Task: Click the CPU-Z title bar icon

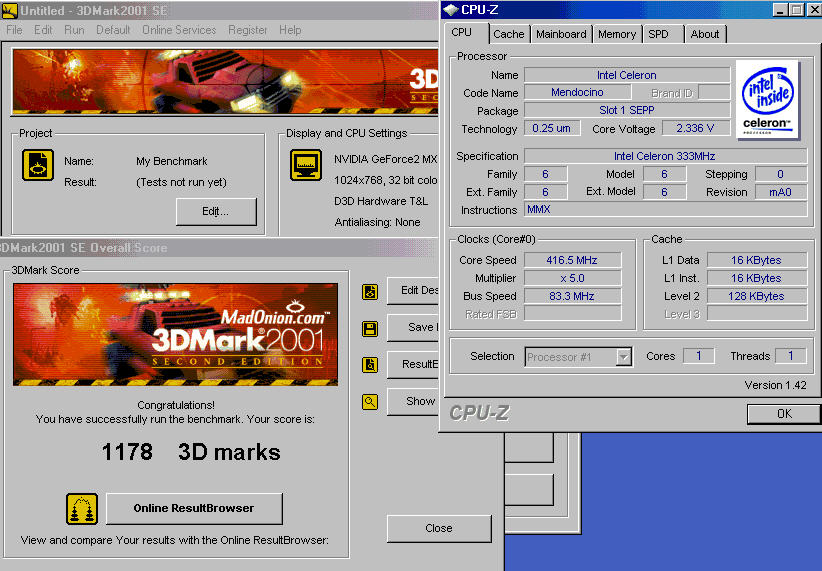Action: (450, 10)
